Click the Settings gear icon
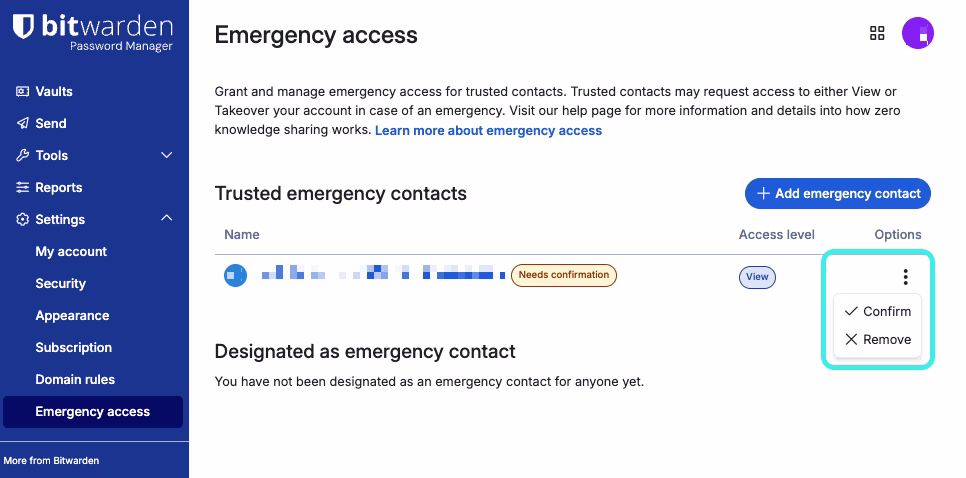Screen dimensions: 966x478 (23, 219)
